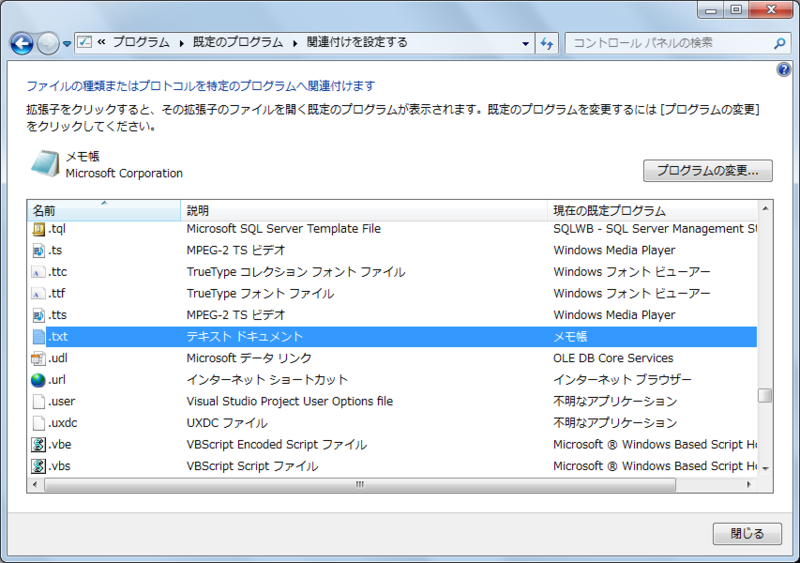Click the .tts file icon
This screenshot has width=800, height=563.
coord(38,315)
